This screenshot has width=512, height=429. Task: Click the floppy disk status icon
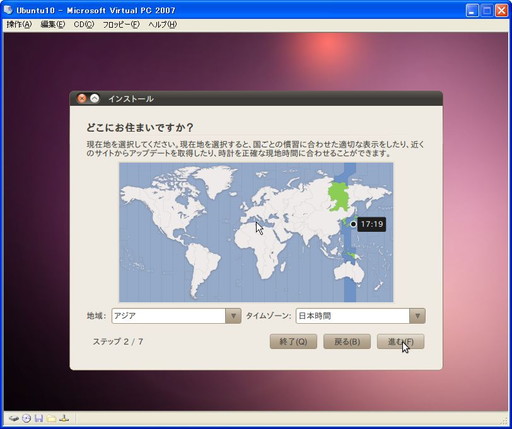pyautogui.click(x=39, y=418)
